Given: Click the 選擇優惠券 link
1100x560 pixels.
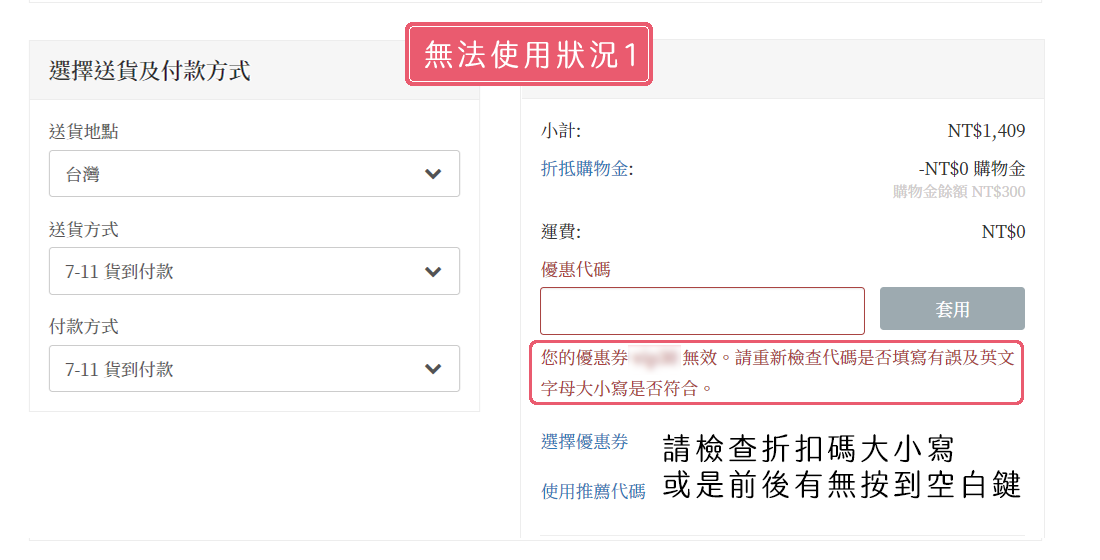Looking at the screenshot, I should [585, 442].
